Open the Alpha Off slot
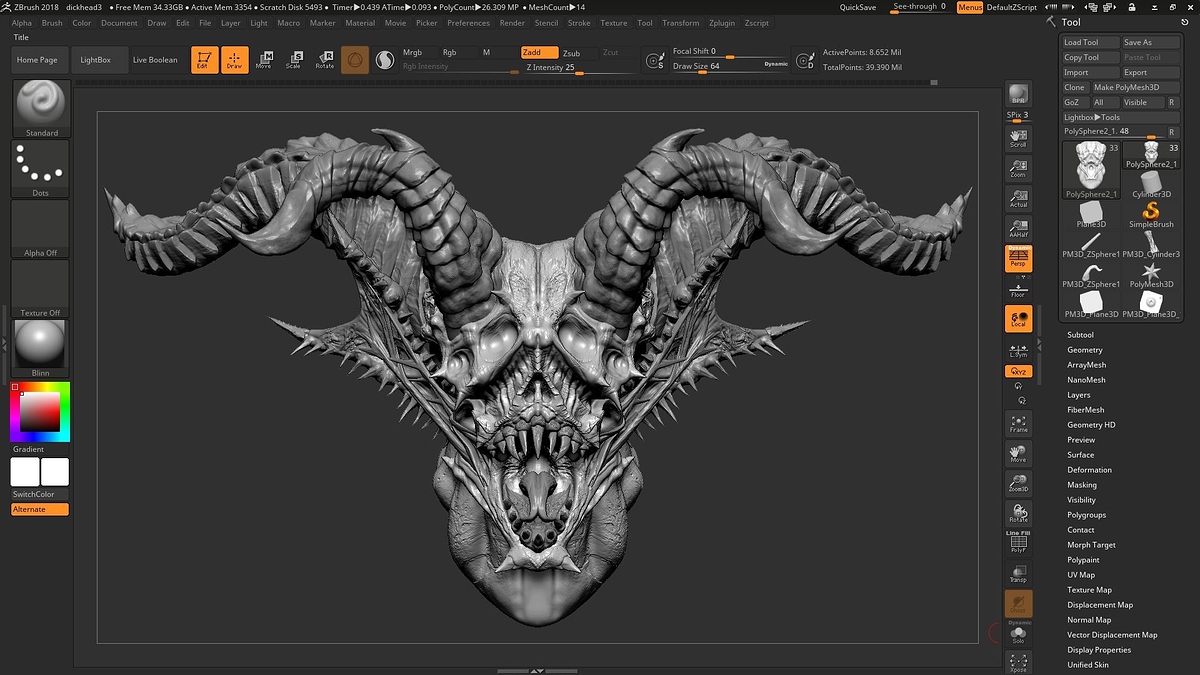1200x675 pixels. click(x=41, y=229)
